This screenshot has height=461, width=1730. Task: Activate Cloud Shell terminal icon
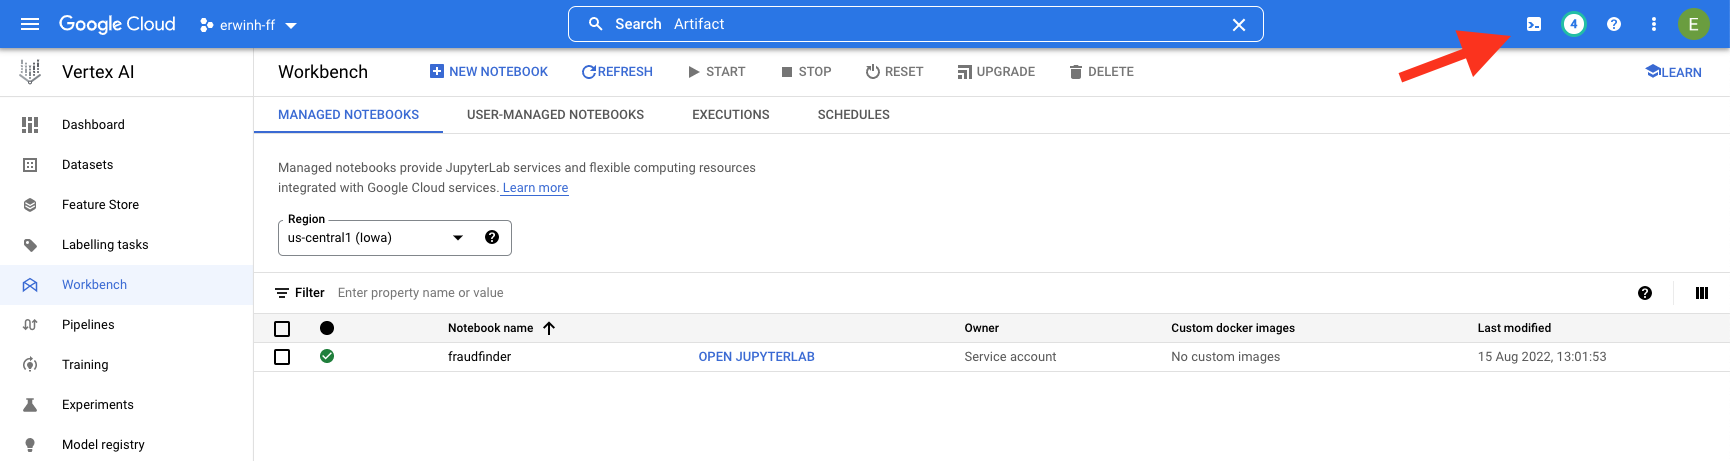coord(1533,24)
